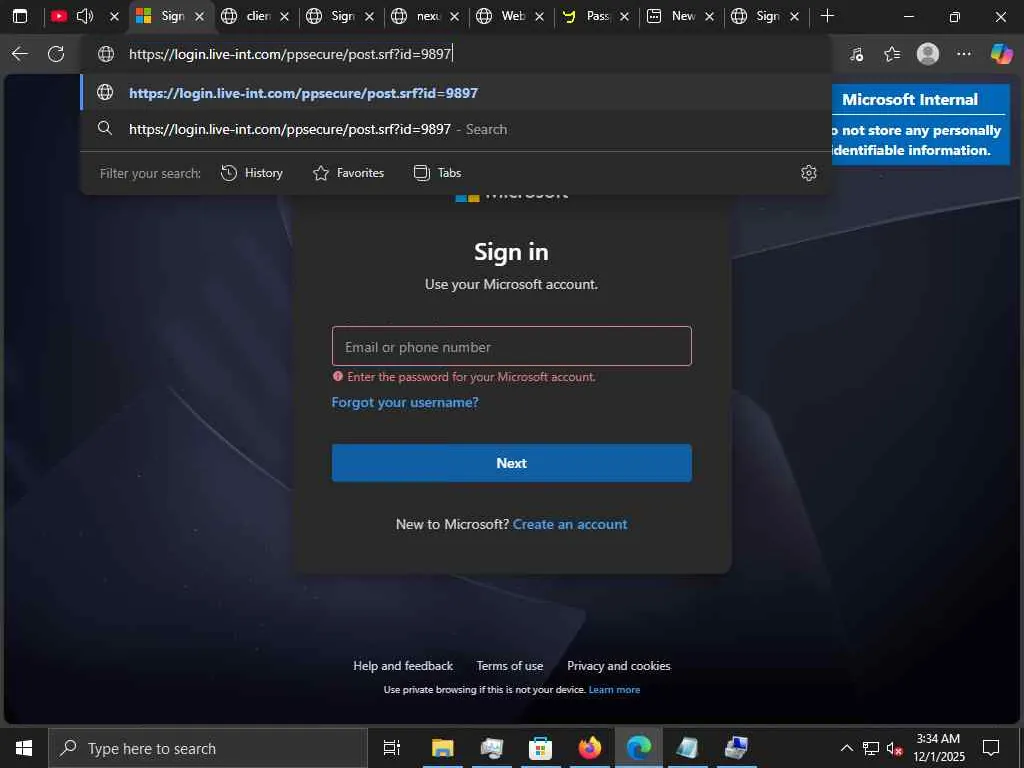Open the network status tray icon
This screenshot has width=1024, height=768.
pyautogui.click(x=871, y=748)
